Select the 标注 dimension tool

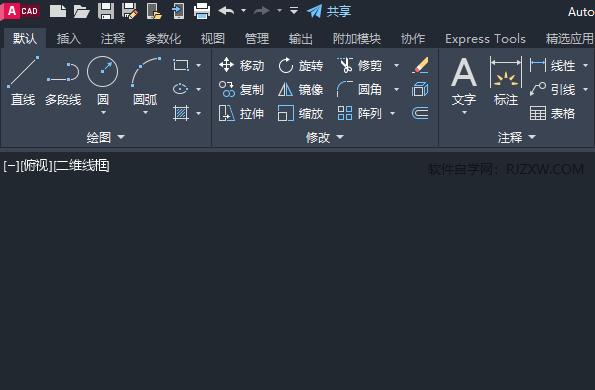coord(506,81)
